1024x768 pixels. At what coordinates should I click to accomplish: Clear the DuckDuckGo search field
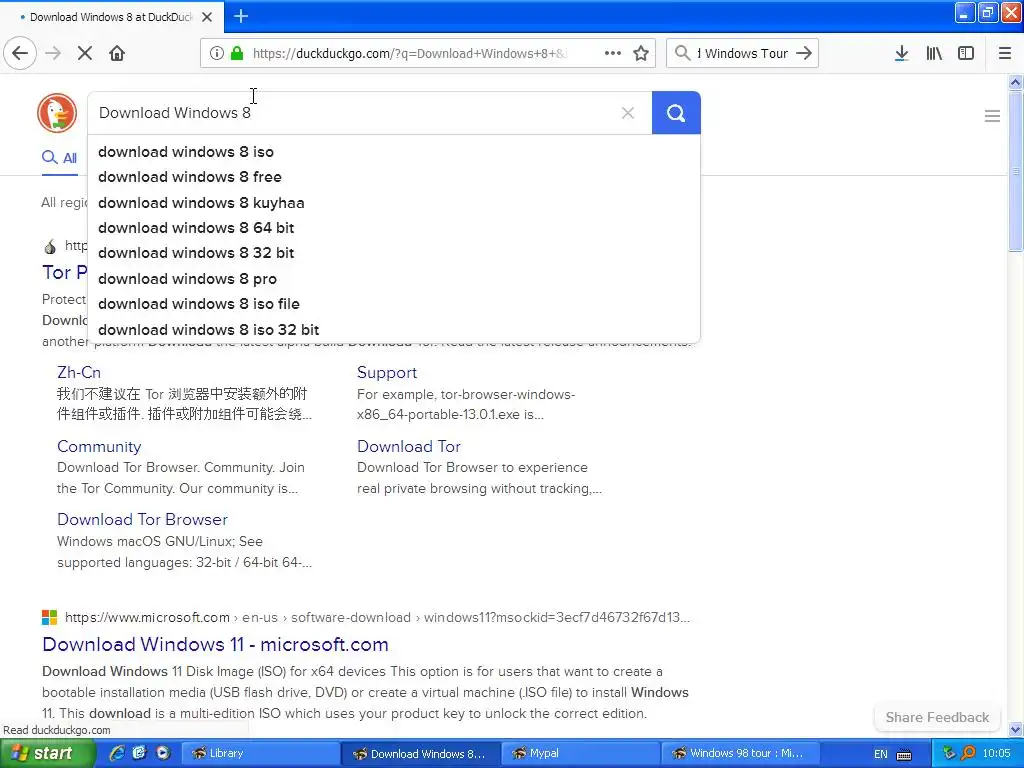(x=628, y=113)
